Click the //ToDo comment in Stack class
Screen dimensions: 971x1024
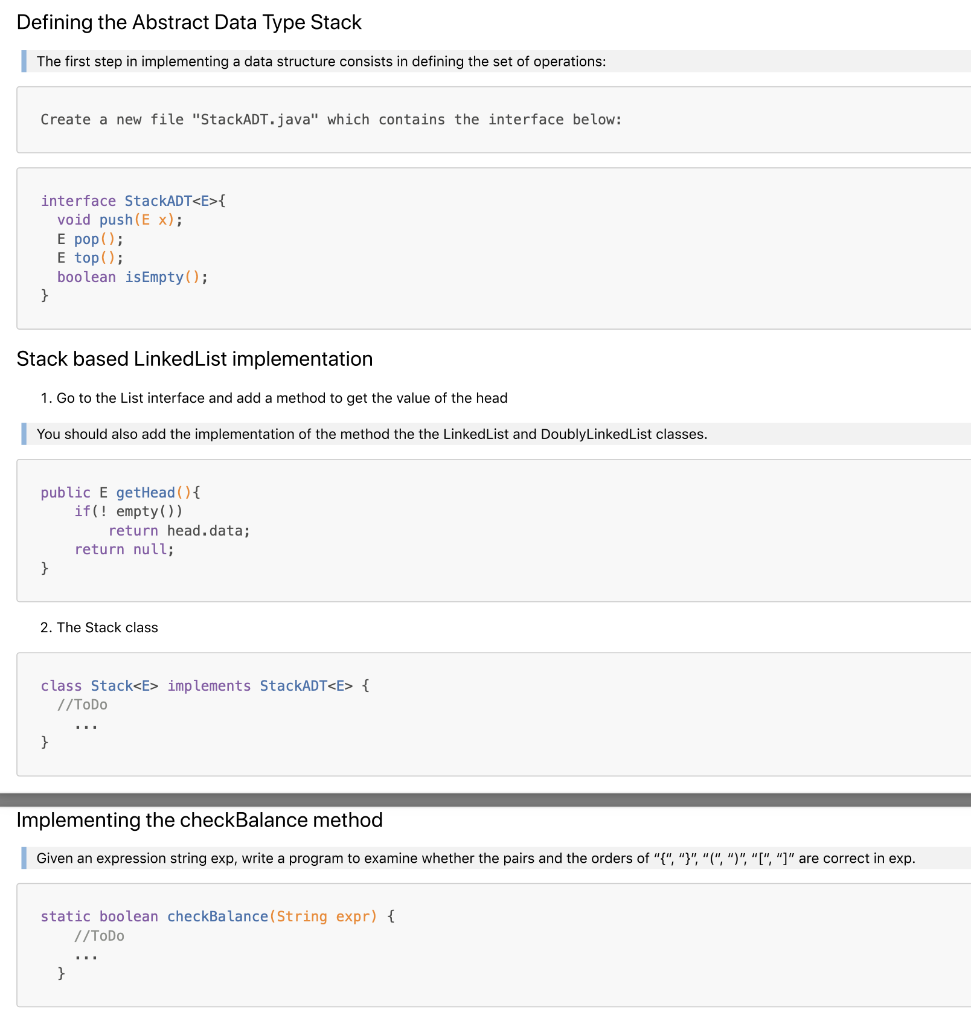[x=82, y=705]
